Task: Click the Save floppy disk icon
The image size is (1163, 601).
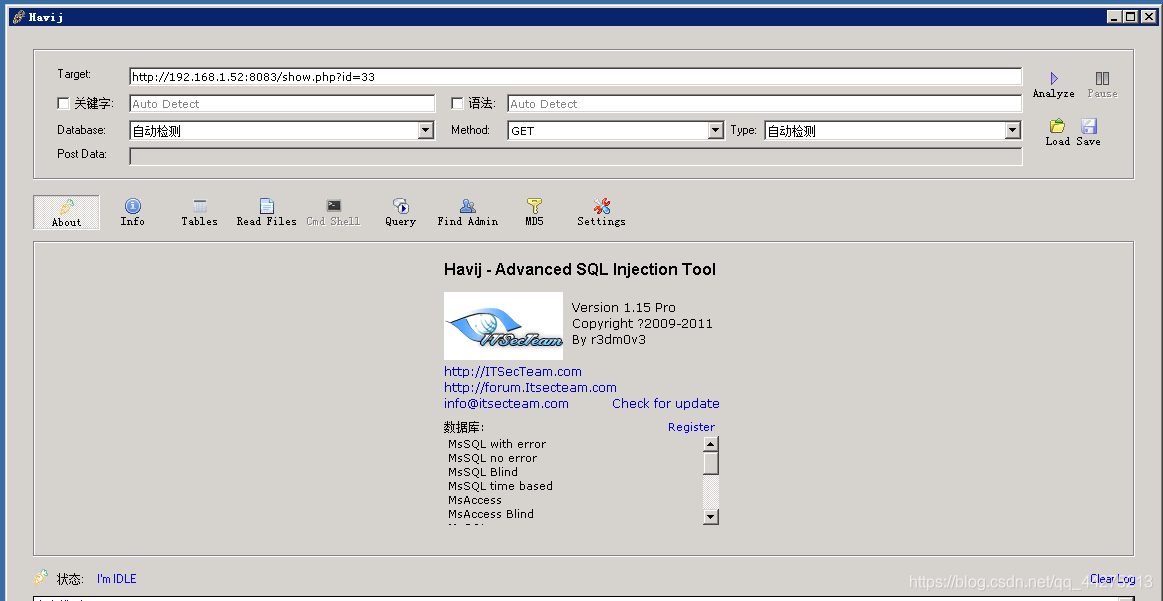Action: tap(1088, 126)
